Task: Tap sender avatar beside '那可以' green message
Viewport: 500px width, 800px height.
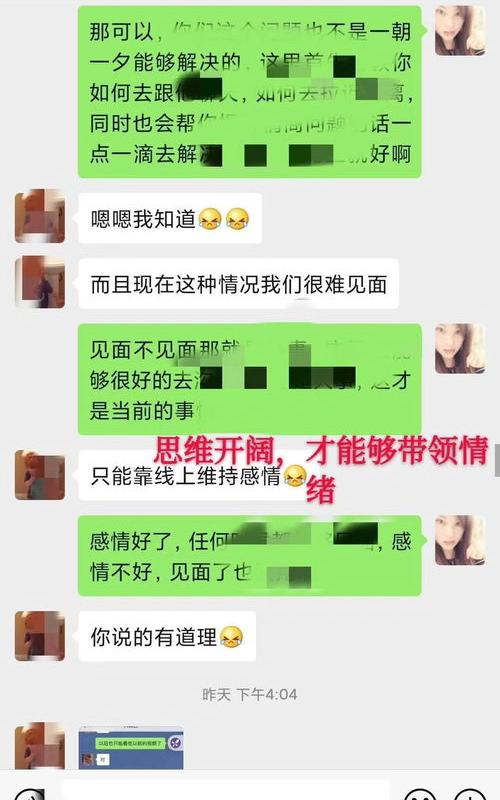Action: (x=460, y=30)
